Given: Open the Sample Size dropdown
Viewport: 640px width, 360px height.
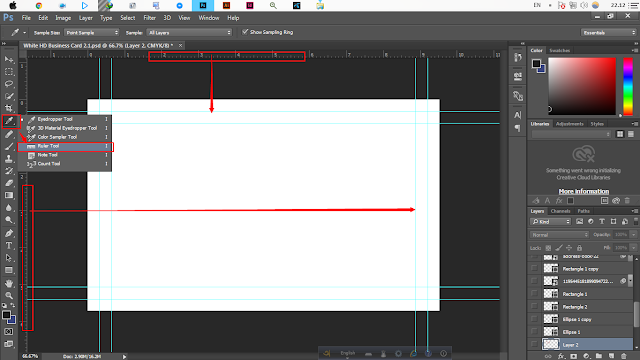Looking at the screenshot, I should click(92, 32).
